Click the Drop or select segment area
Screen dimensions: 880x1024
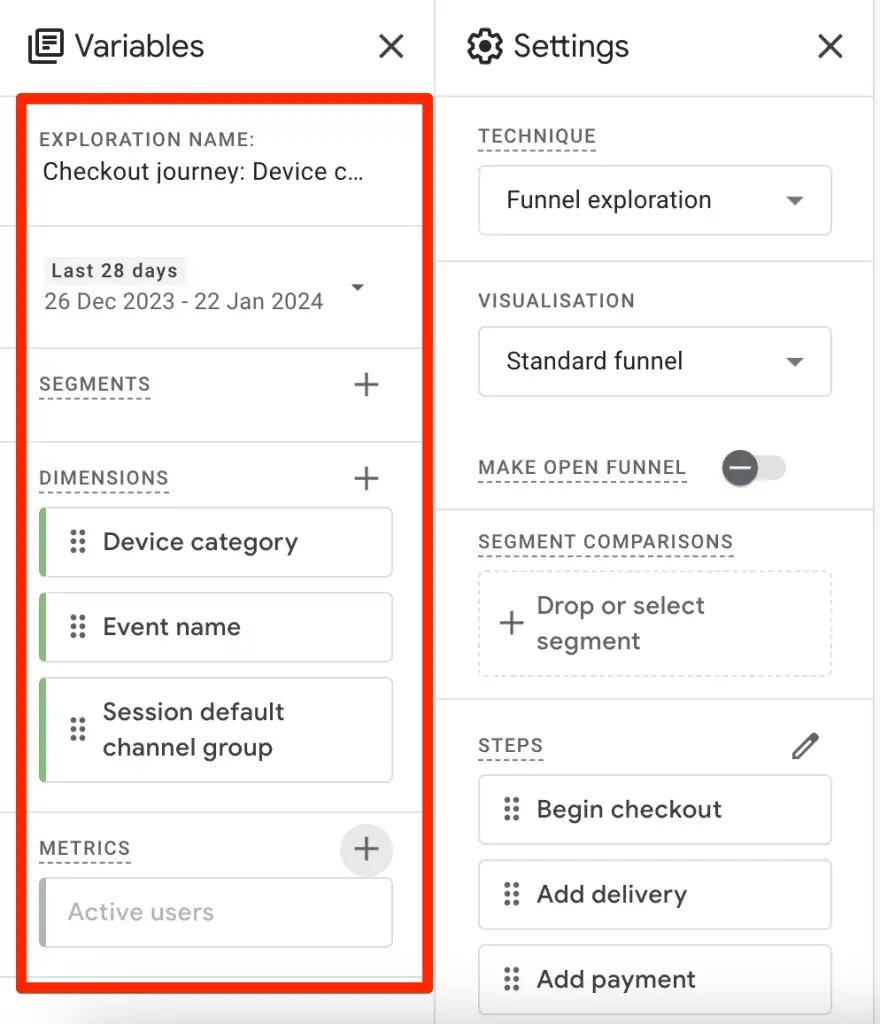(655, 623)
